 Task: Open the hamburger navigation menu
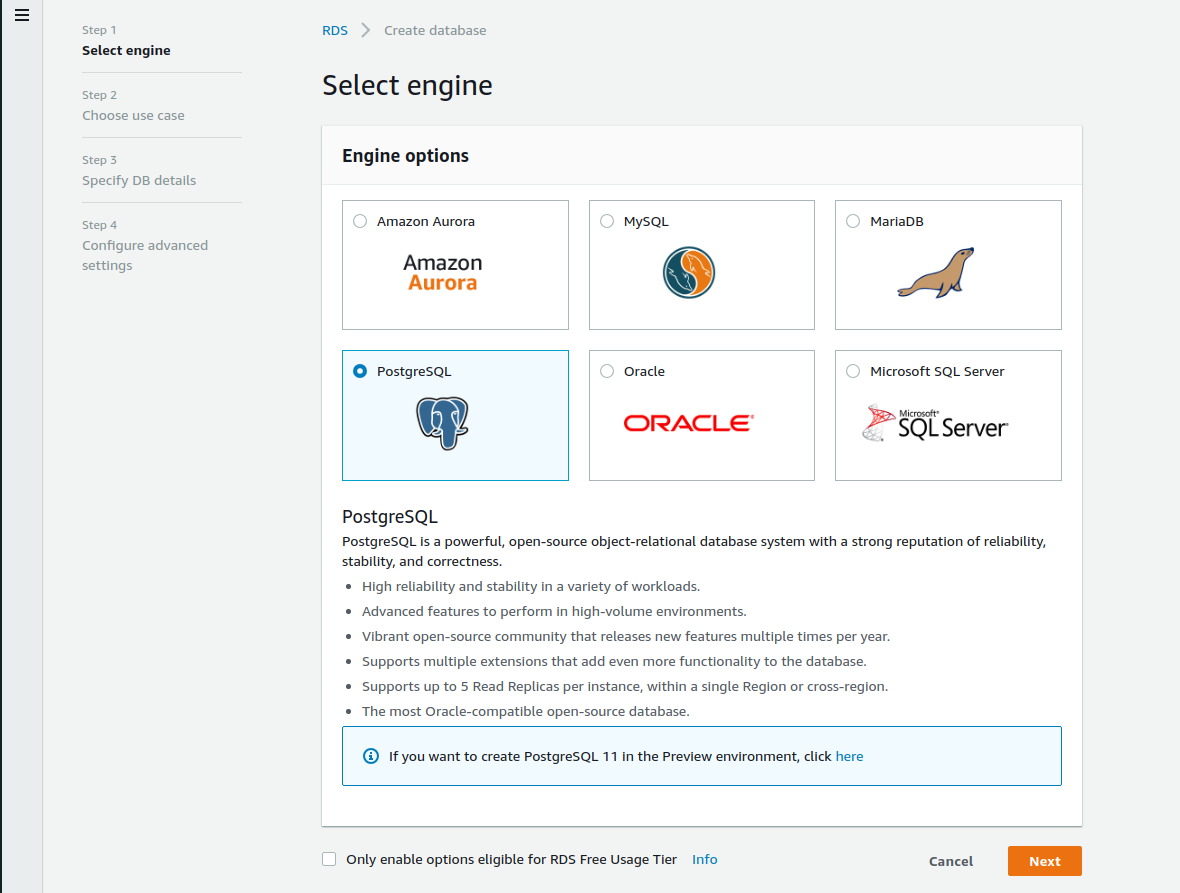click(22, 15)
